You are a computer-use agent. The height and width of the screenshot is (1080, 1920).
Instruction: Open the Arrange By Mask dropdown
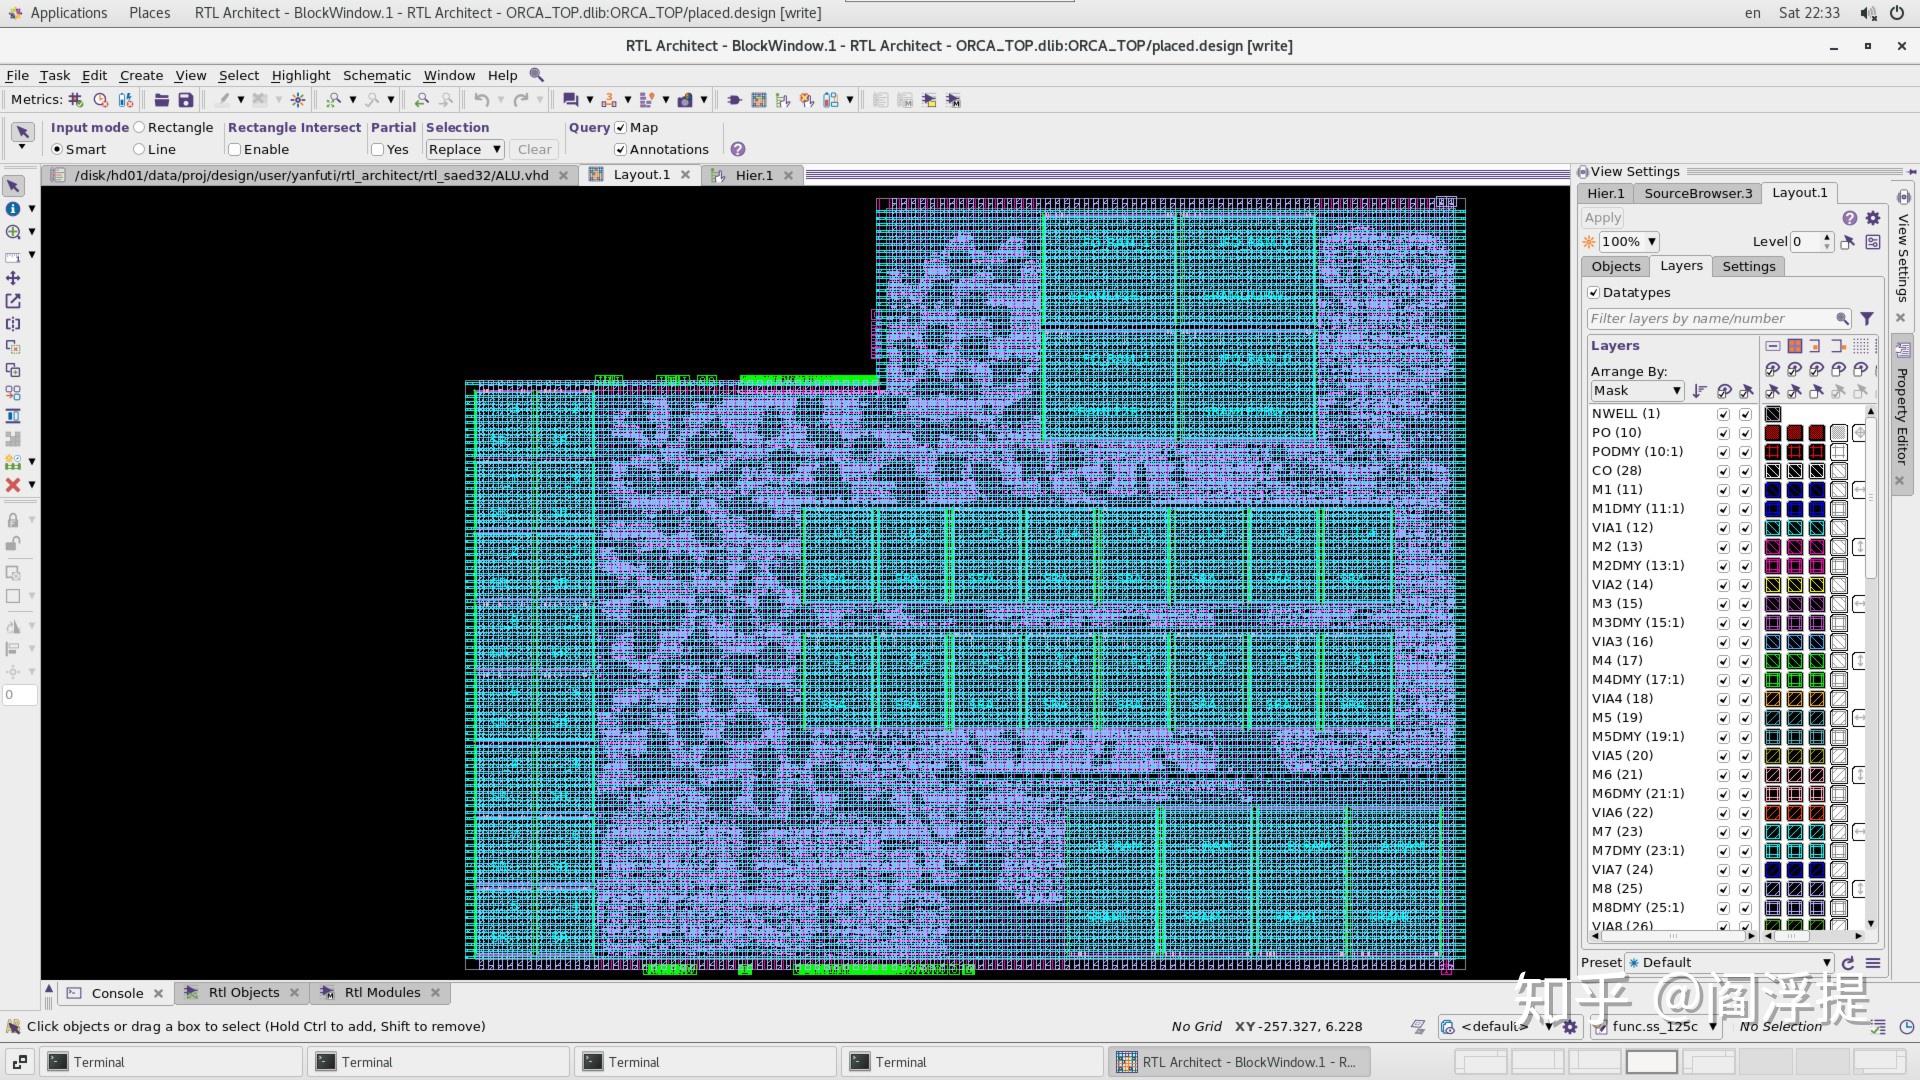pyautogui.click(x=1637, y=391)
